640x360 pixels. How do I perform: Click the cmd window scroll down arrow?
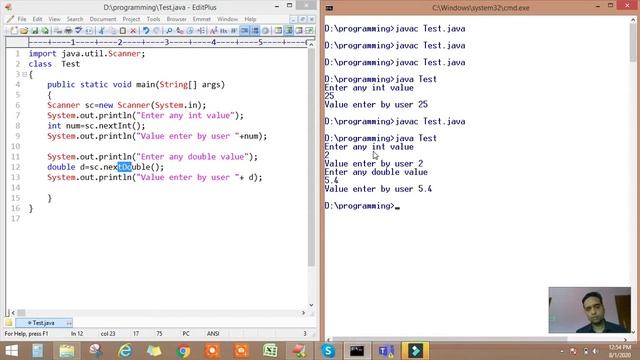click(x=633, y=332)
